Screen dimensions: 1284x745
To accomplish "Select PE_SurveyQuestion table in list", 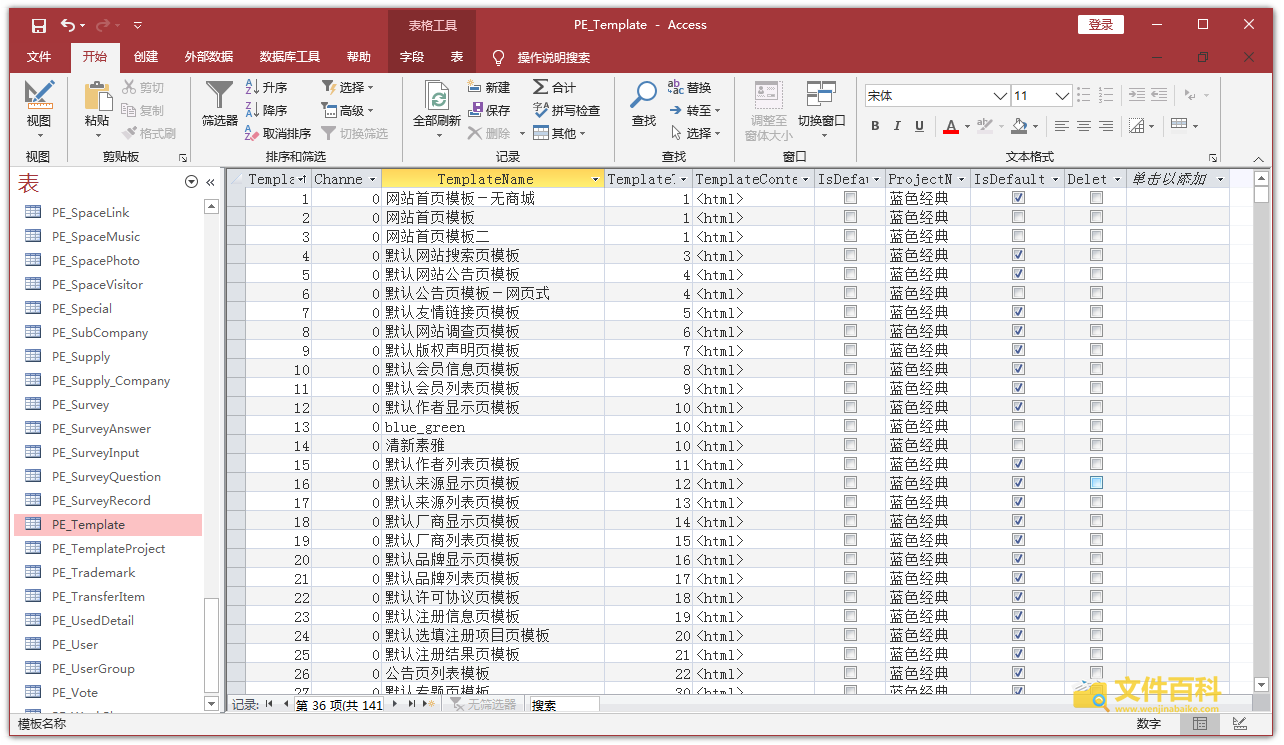I will point(108,476).
